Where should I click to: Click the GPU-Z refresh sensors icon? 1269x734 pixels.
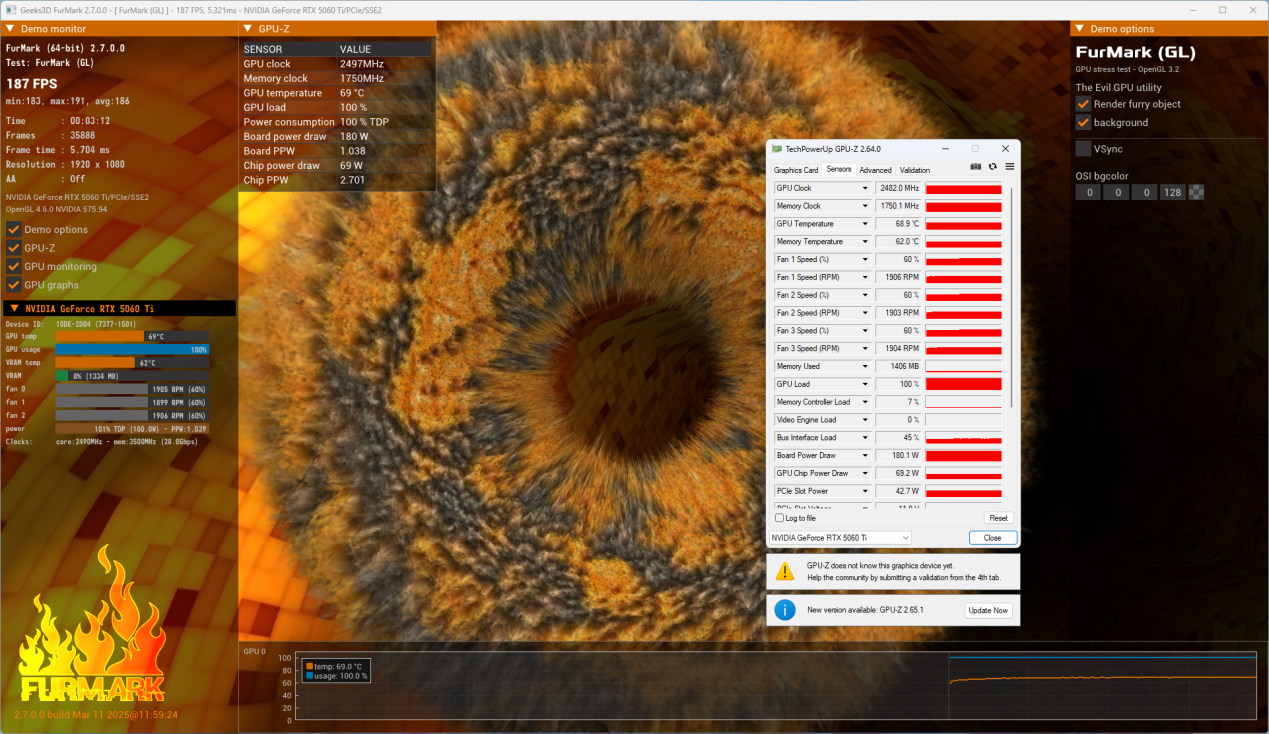(x=992, y=167)
